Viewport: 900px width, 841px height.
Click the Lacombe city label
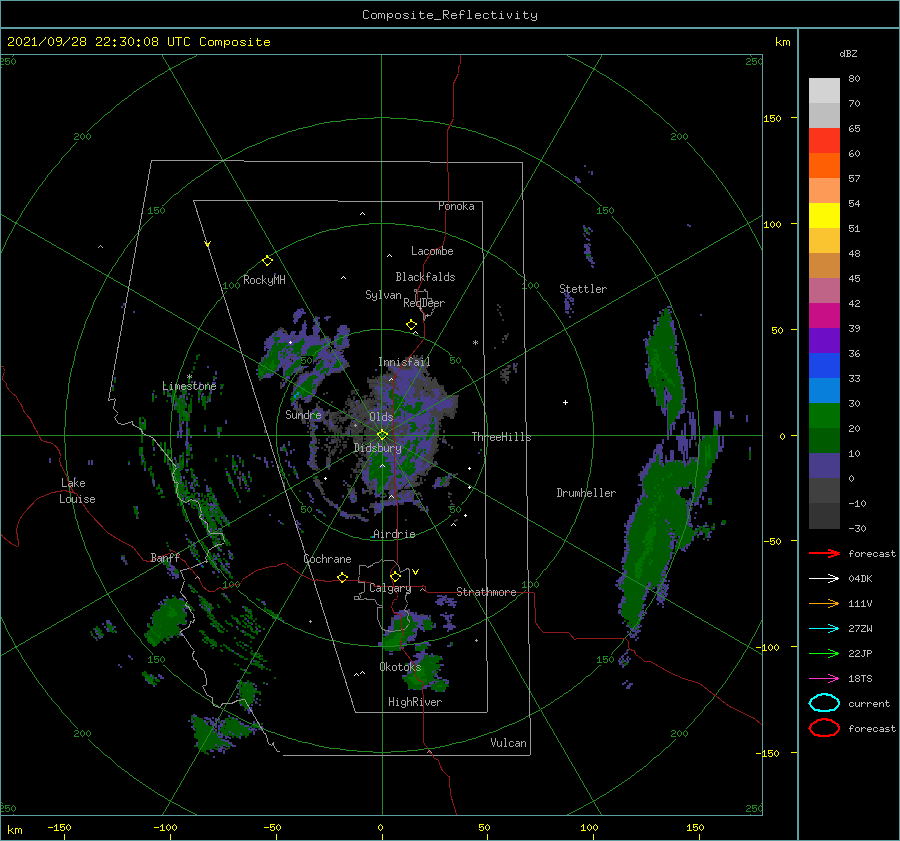point(432,251)
